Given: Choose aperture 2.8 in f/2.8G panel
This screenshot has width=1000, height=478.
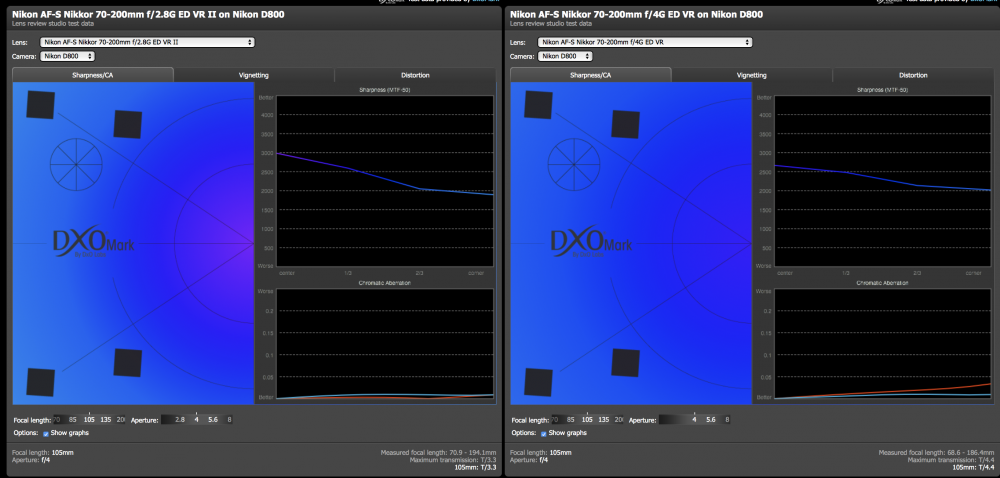Looking at the screenshot, I should (x=180, y=420).
